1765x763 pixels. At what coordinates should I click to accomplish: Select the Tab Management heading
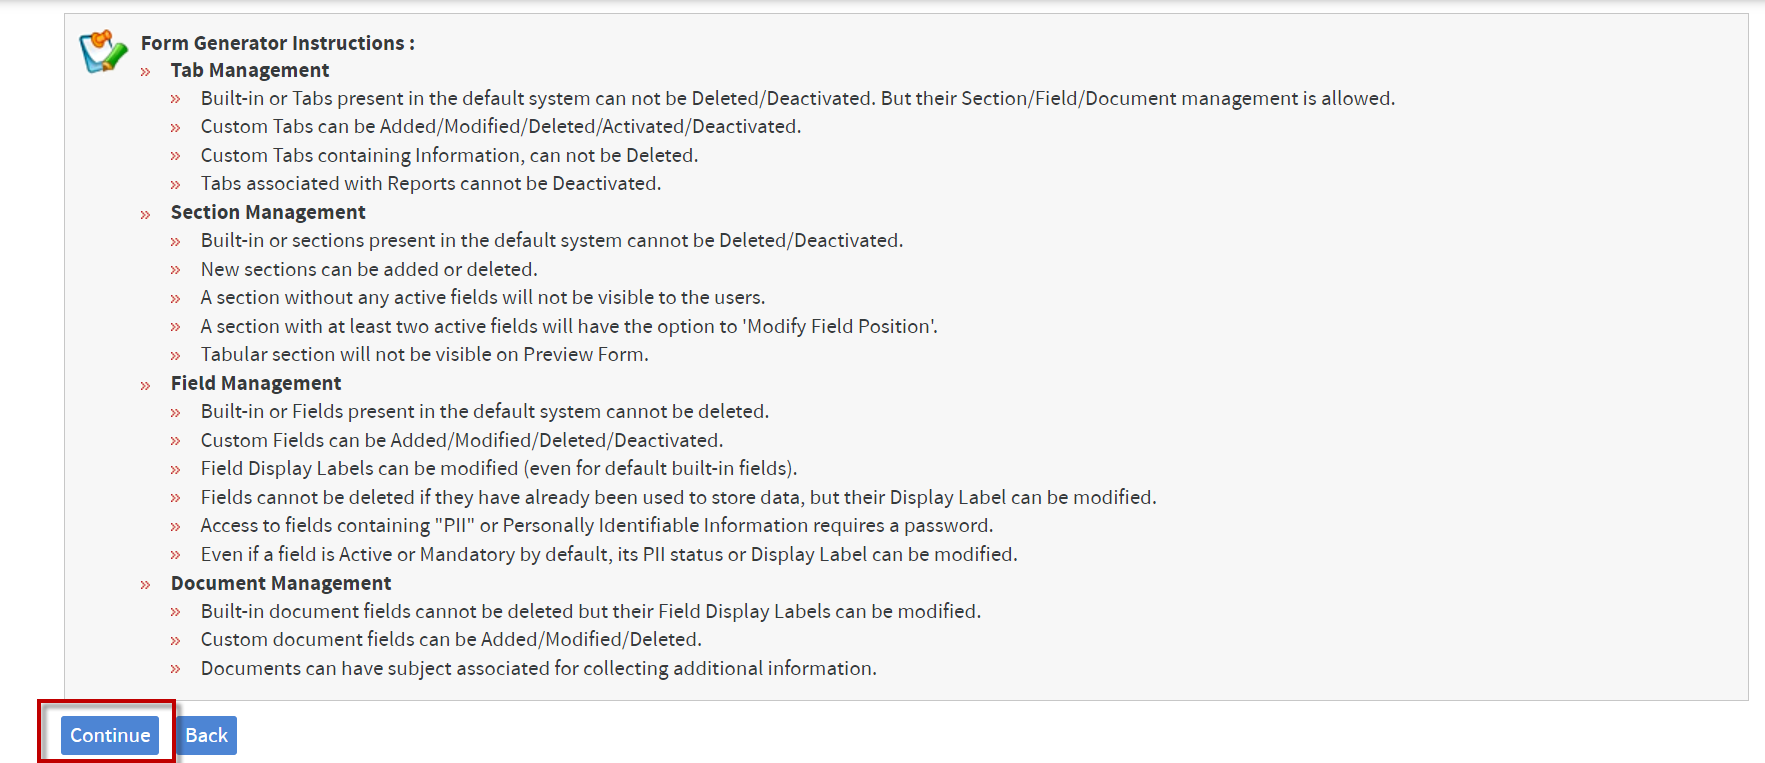[250, 70]
